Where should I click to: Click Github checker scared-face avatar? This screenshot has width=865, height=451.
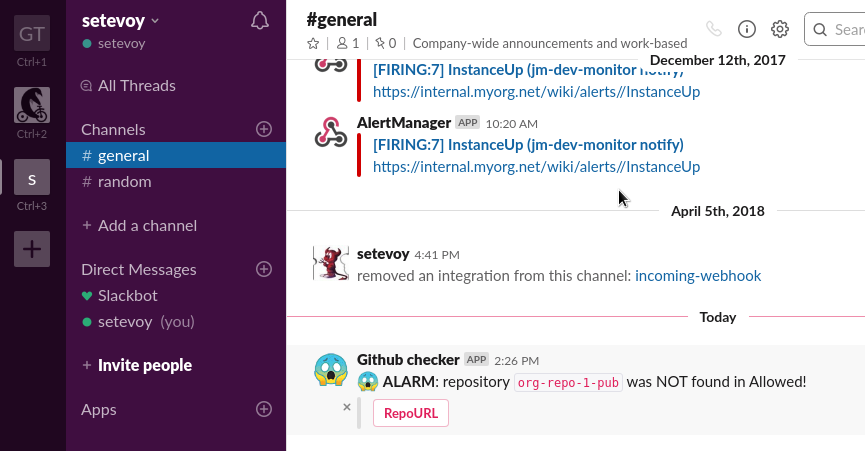(331, 369)
